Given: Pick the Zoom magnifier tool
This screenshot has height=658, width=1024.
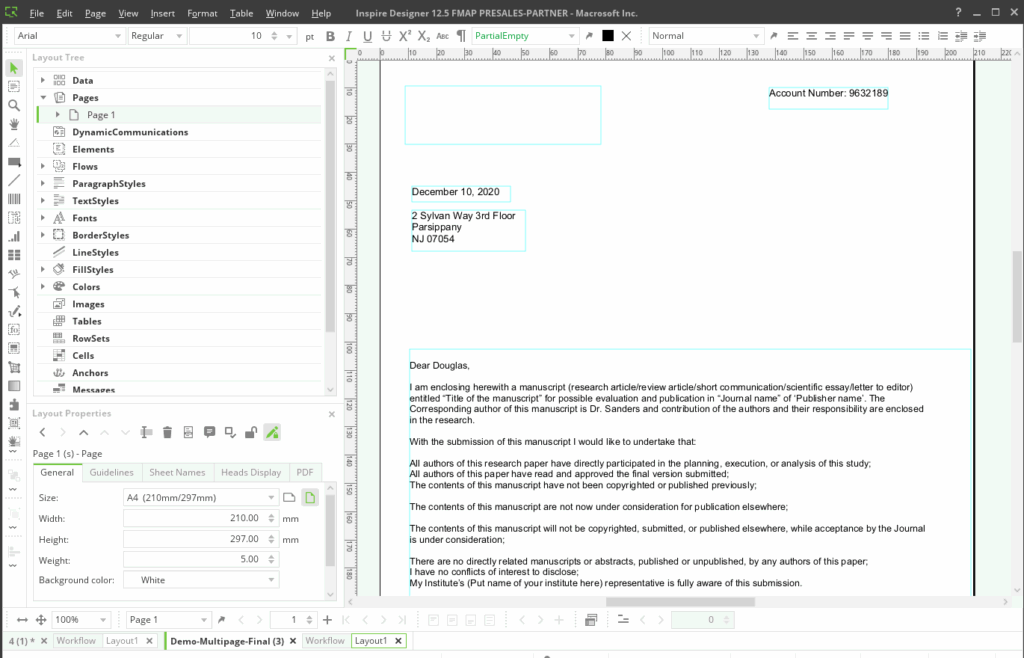Looking at the screenshot, I should click(14, 105).
